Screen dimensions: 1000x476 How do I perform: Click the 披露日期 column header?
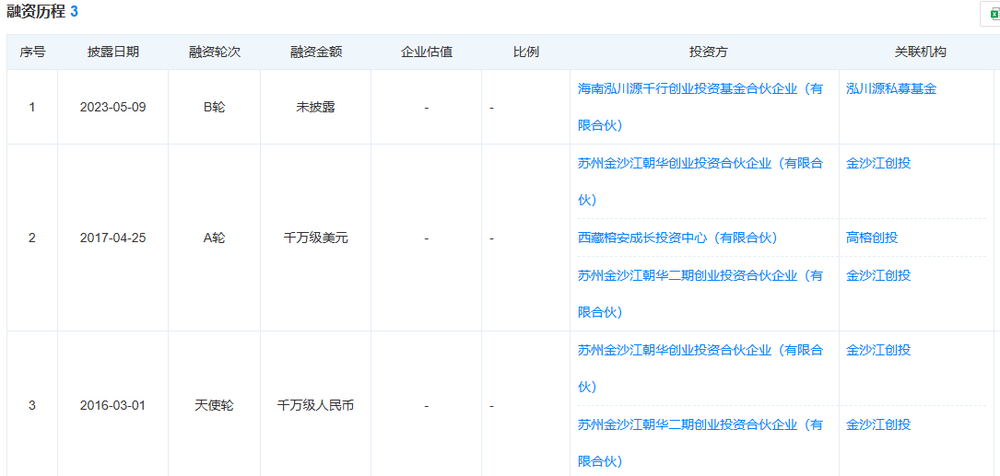(x=113, y=52)
